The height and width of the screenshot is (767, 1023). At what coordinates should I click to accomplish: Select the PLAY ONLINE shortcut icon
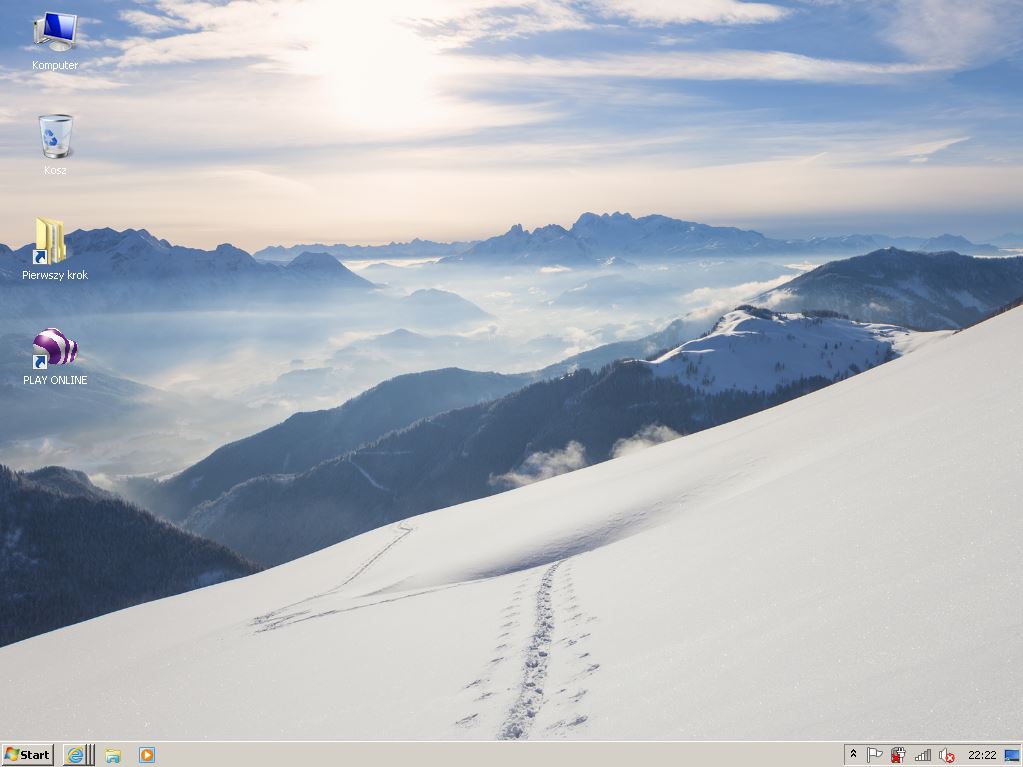point(55,355)
